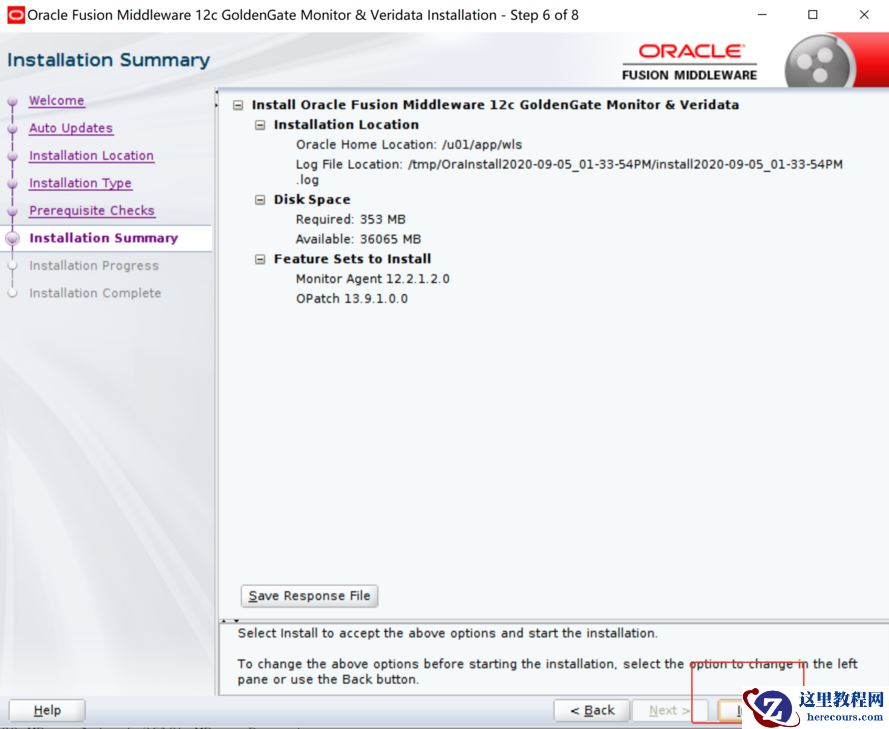Jump to the Installation Type step
Viewport: 889px width, 729px height.
(x=80, y=183)
